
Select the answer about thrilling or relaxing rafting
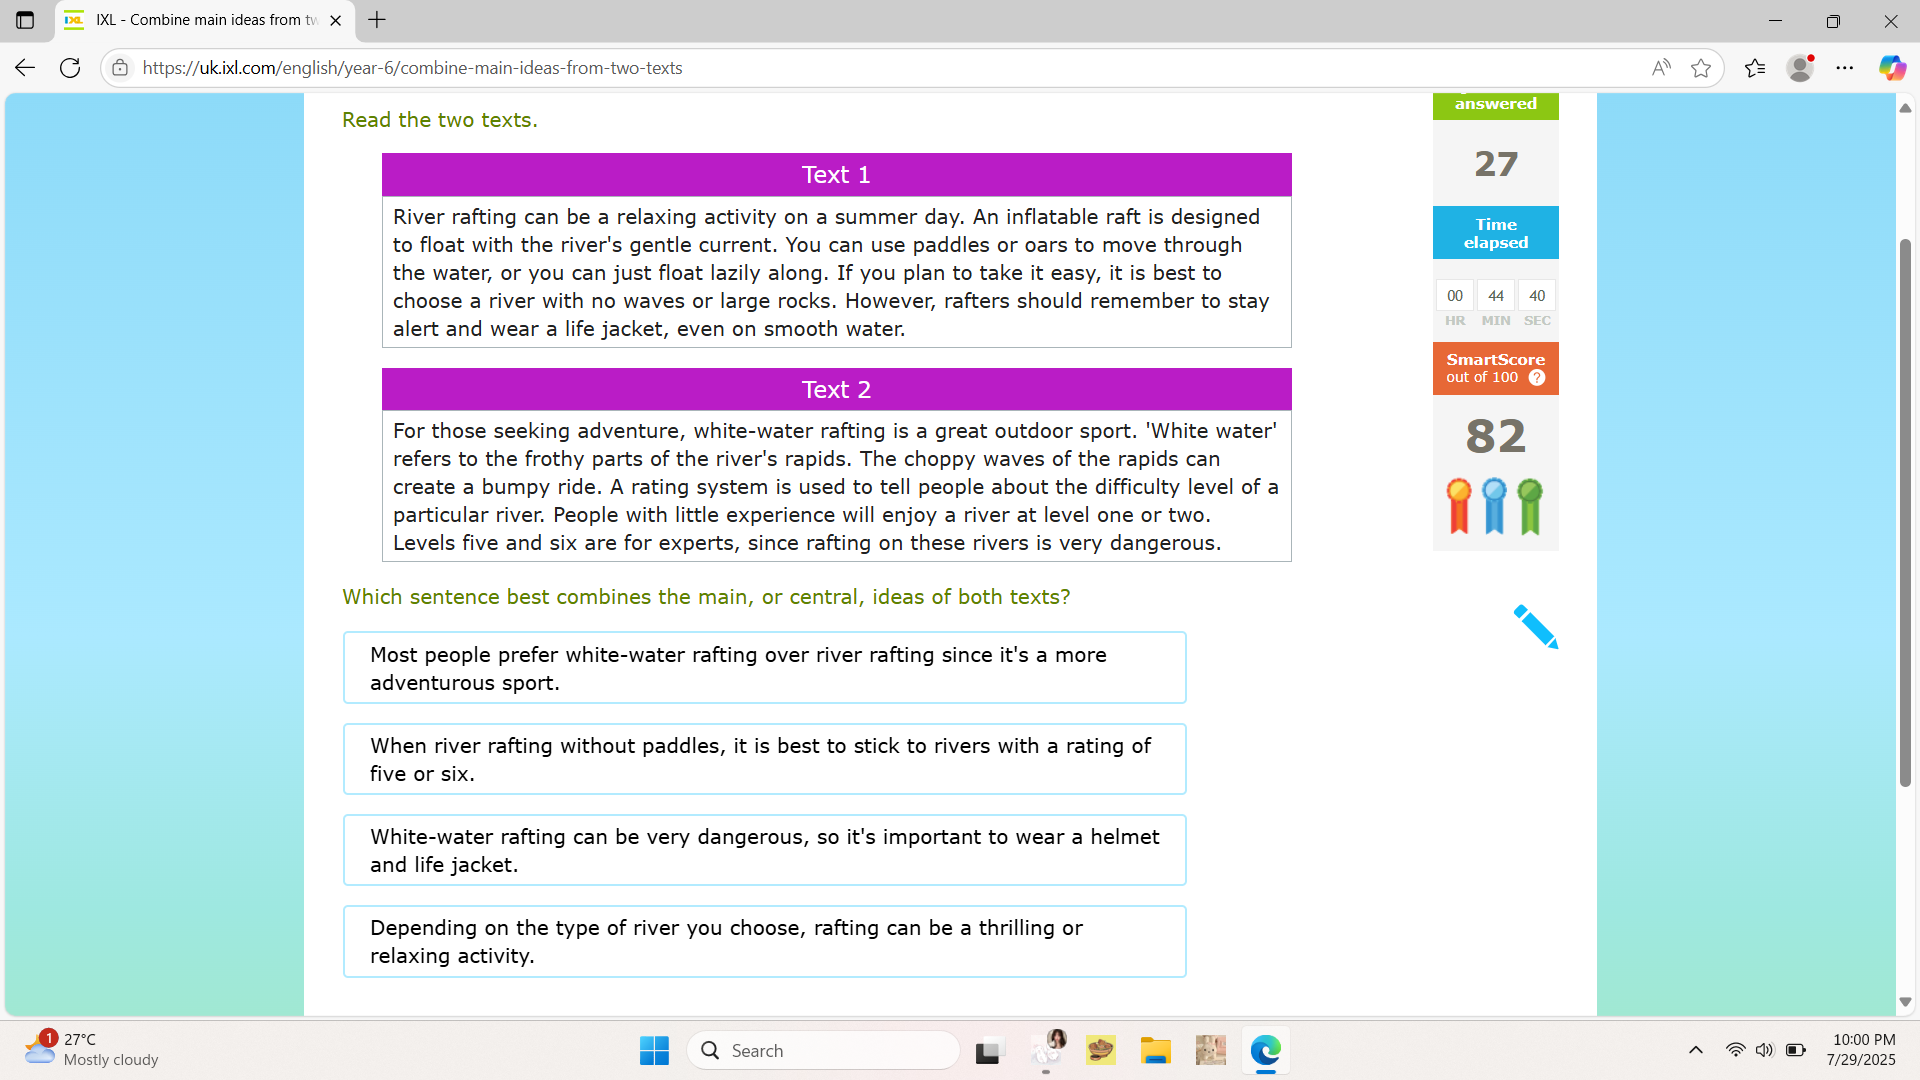click(764, 941)
